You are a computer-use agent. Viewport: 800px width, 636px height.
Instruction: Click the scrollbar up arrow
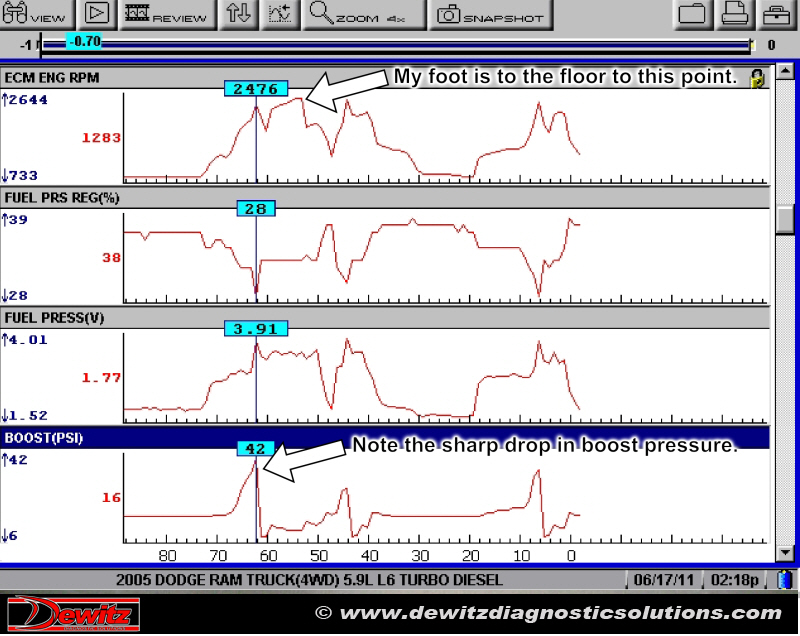click(785, 70)
